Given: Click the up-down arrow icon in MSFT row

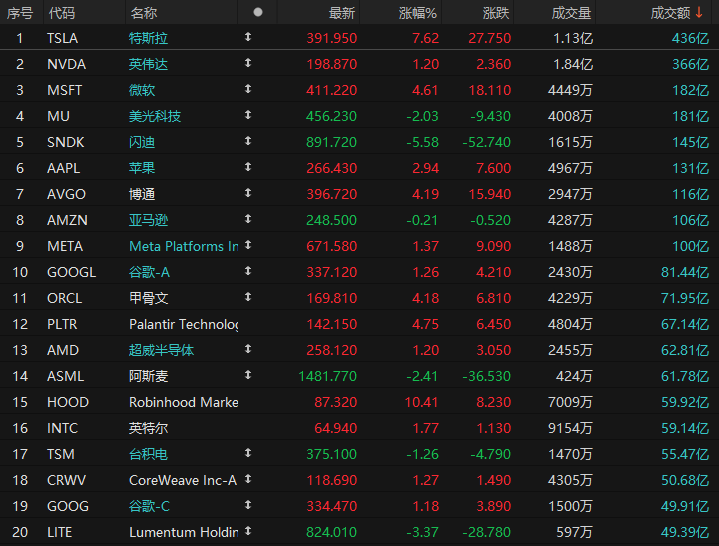Looking at the screenshot, I should point(248,89).
